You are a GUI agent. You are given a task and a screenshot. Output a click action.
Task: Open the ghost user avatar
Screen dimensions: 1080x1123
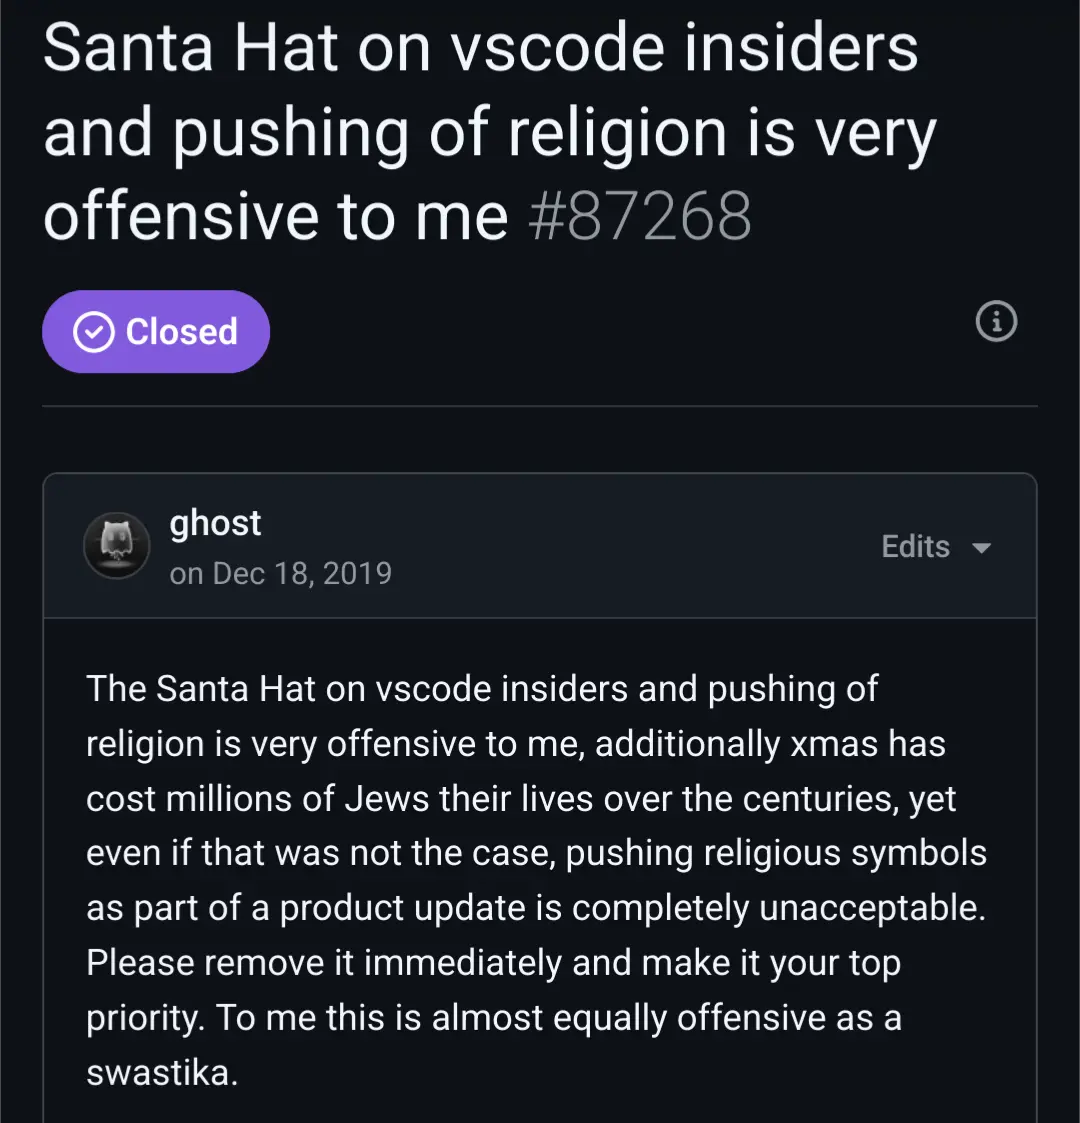(117, 546)
